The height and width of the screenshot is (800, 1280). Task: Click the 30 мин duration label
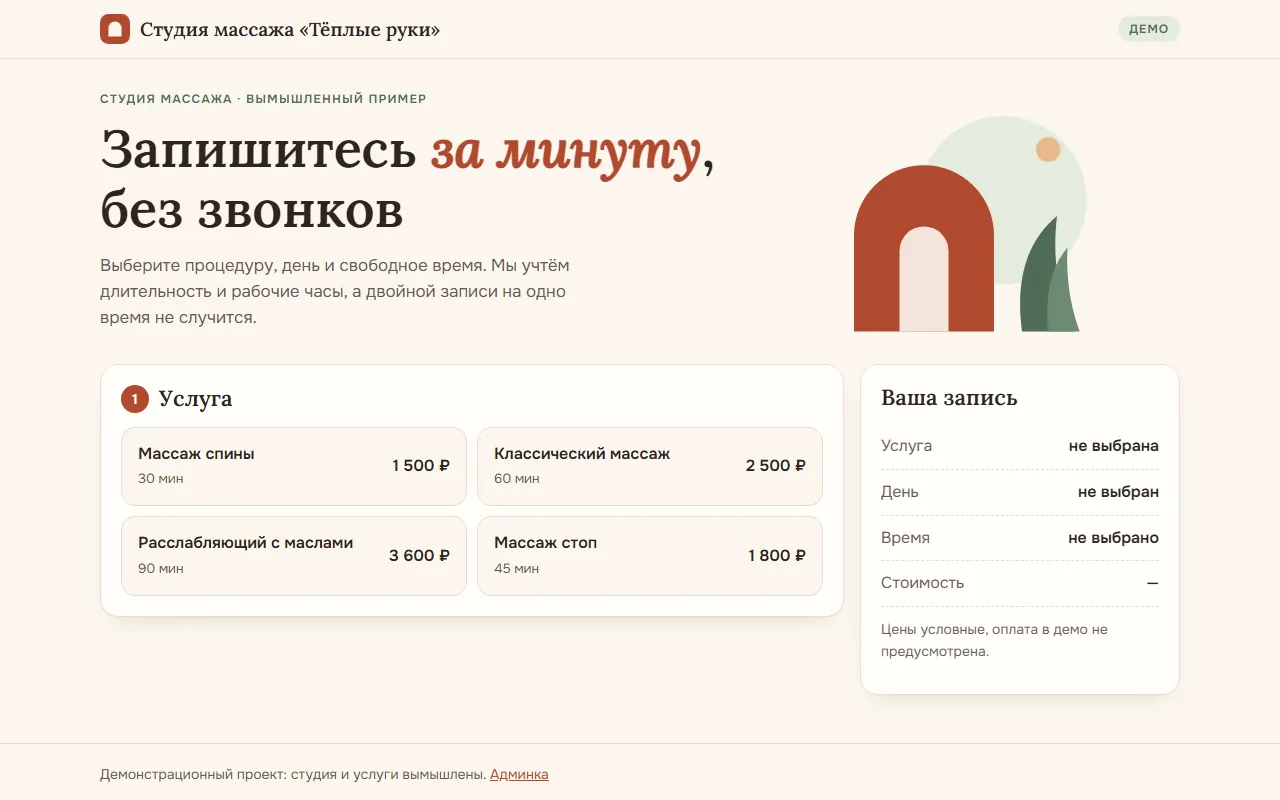(161, 478)
